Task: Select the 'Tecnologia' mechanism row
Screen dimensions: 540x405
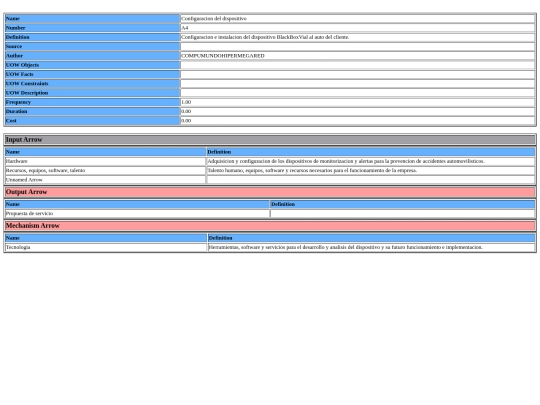Action: click(x=106, y=247)
